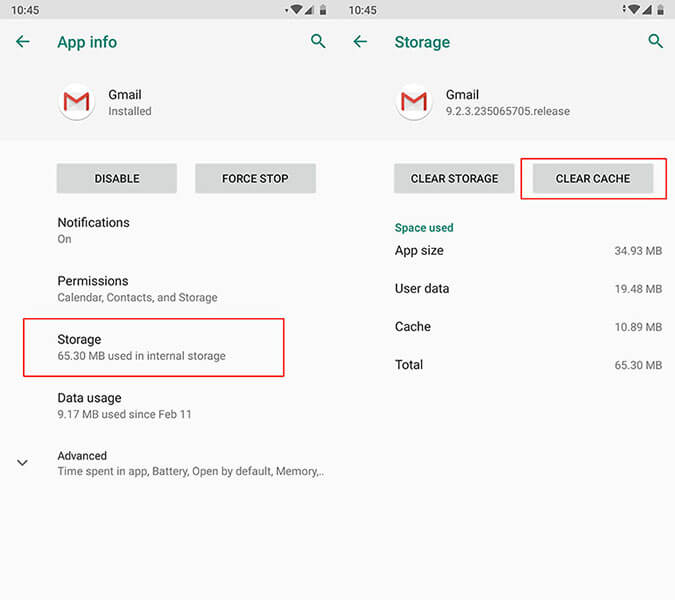
Task: Tap the Storage screen title
Action: click(x=422, y=42)
